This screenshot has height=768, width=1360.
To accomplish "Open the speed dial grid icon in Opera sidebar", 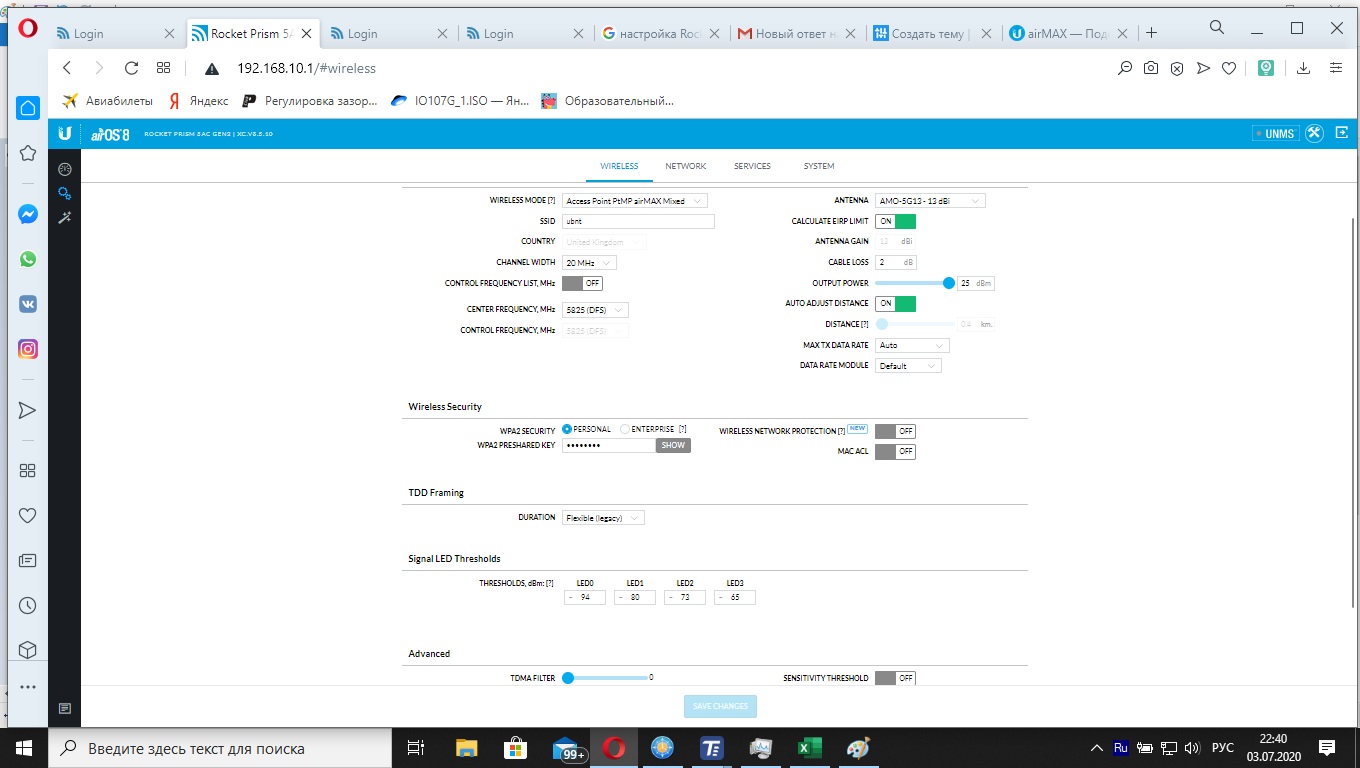I will pos(28,470).
